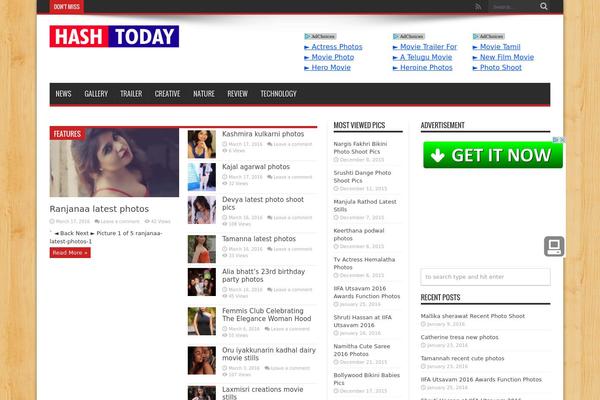This screenshot has width=600, height=400.
Task: Open the Gallery menu item
Action: [x=96, y=94]
